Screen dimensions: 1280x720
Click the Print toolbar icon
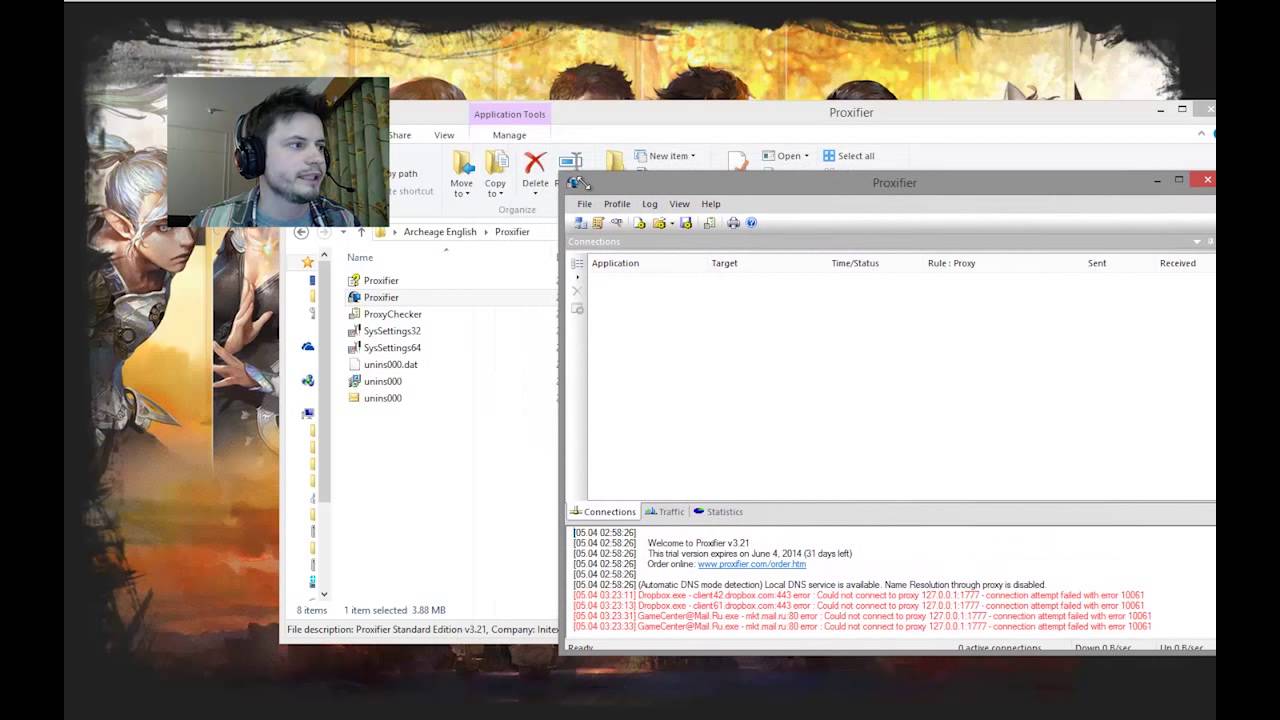coord(733,223)
